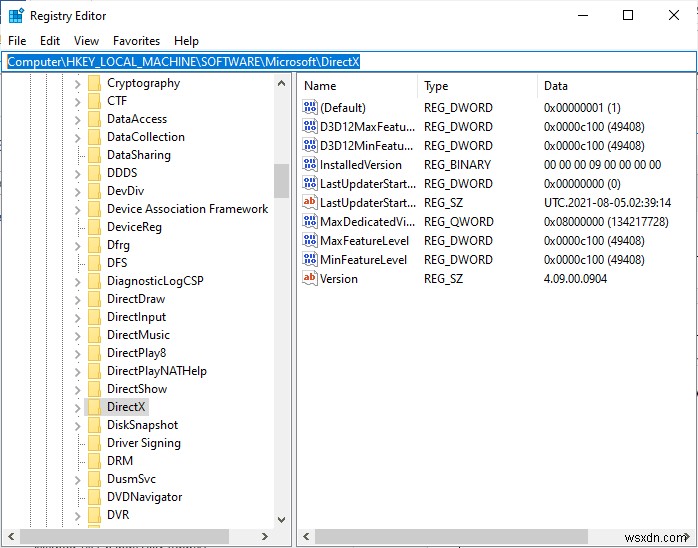Viewport: 698px width, 548px height.
Task: Click the DevDiv folder icon
Action: click(94, 191)
